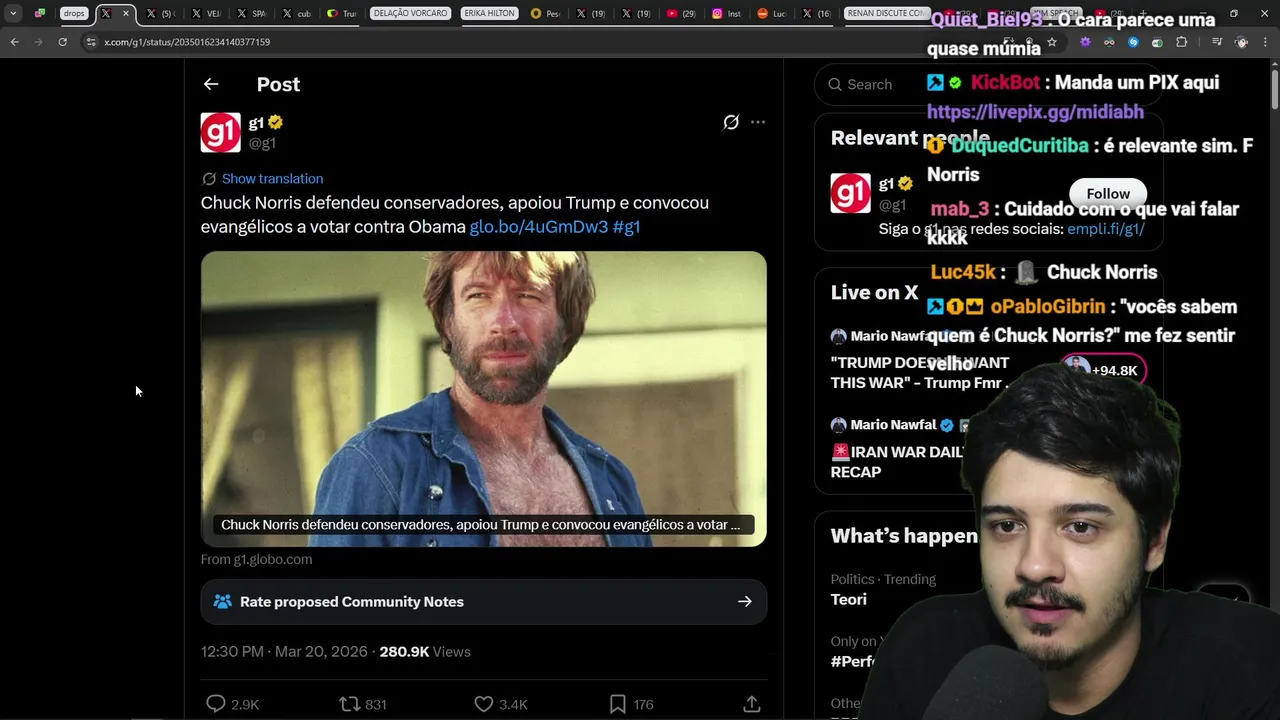Expand the DELAÇÃO VORCARO tab group
The image size is (1280, 720).
(410, 14)
